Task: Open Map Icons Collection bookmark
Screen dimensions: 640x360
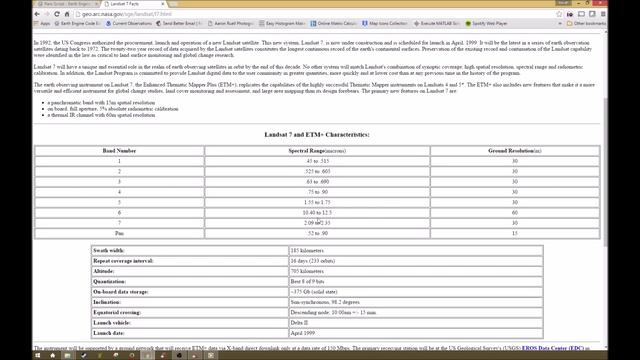Action: point(385,24)
